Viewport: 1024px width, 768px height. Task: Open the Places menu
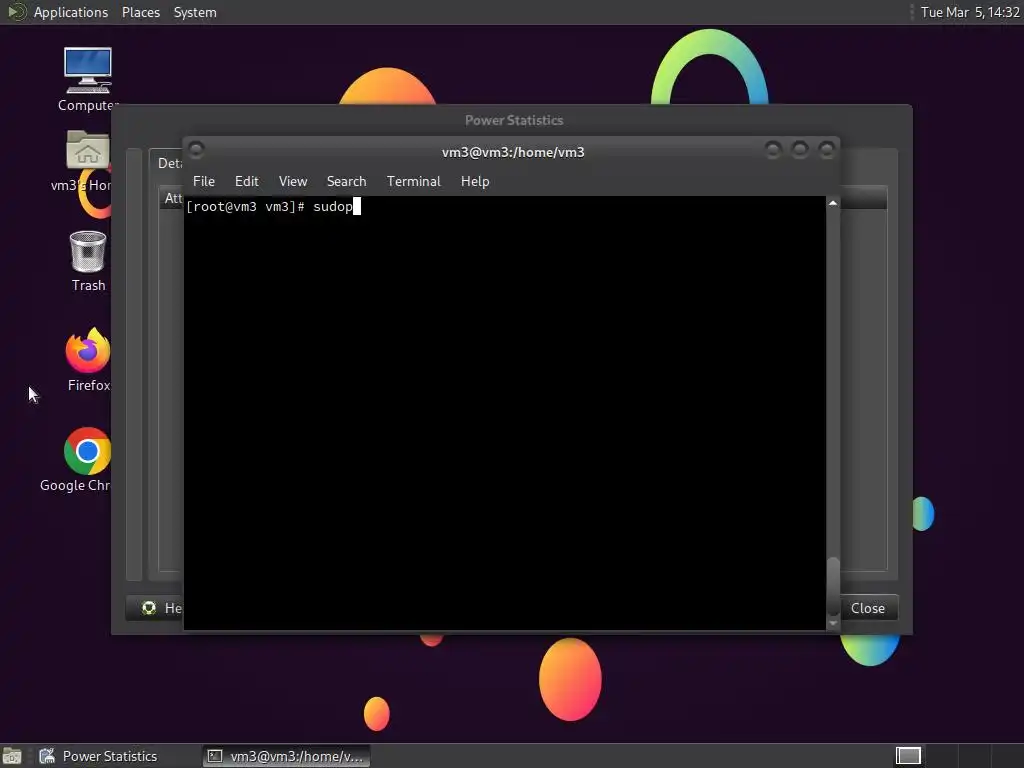pos(140,12)
